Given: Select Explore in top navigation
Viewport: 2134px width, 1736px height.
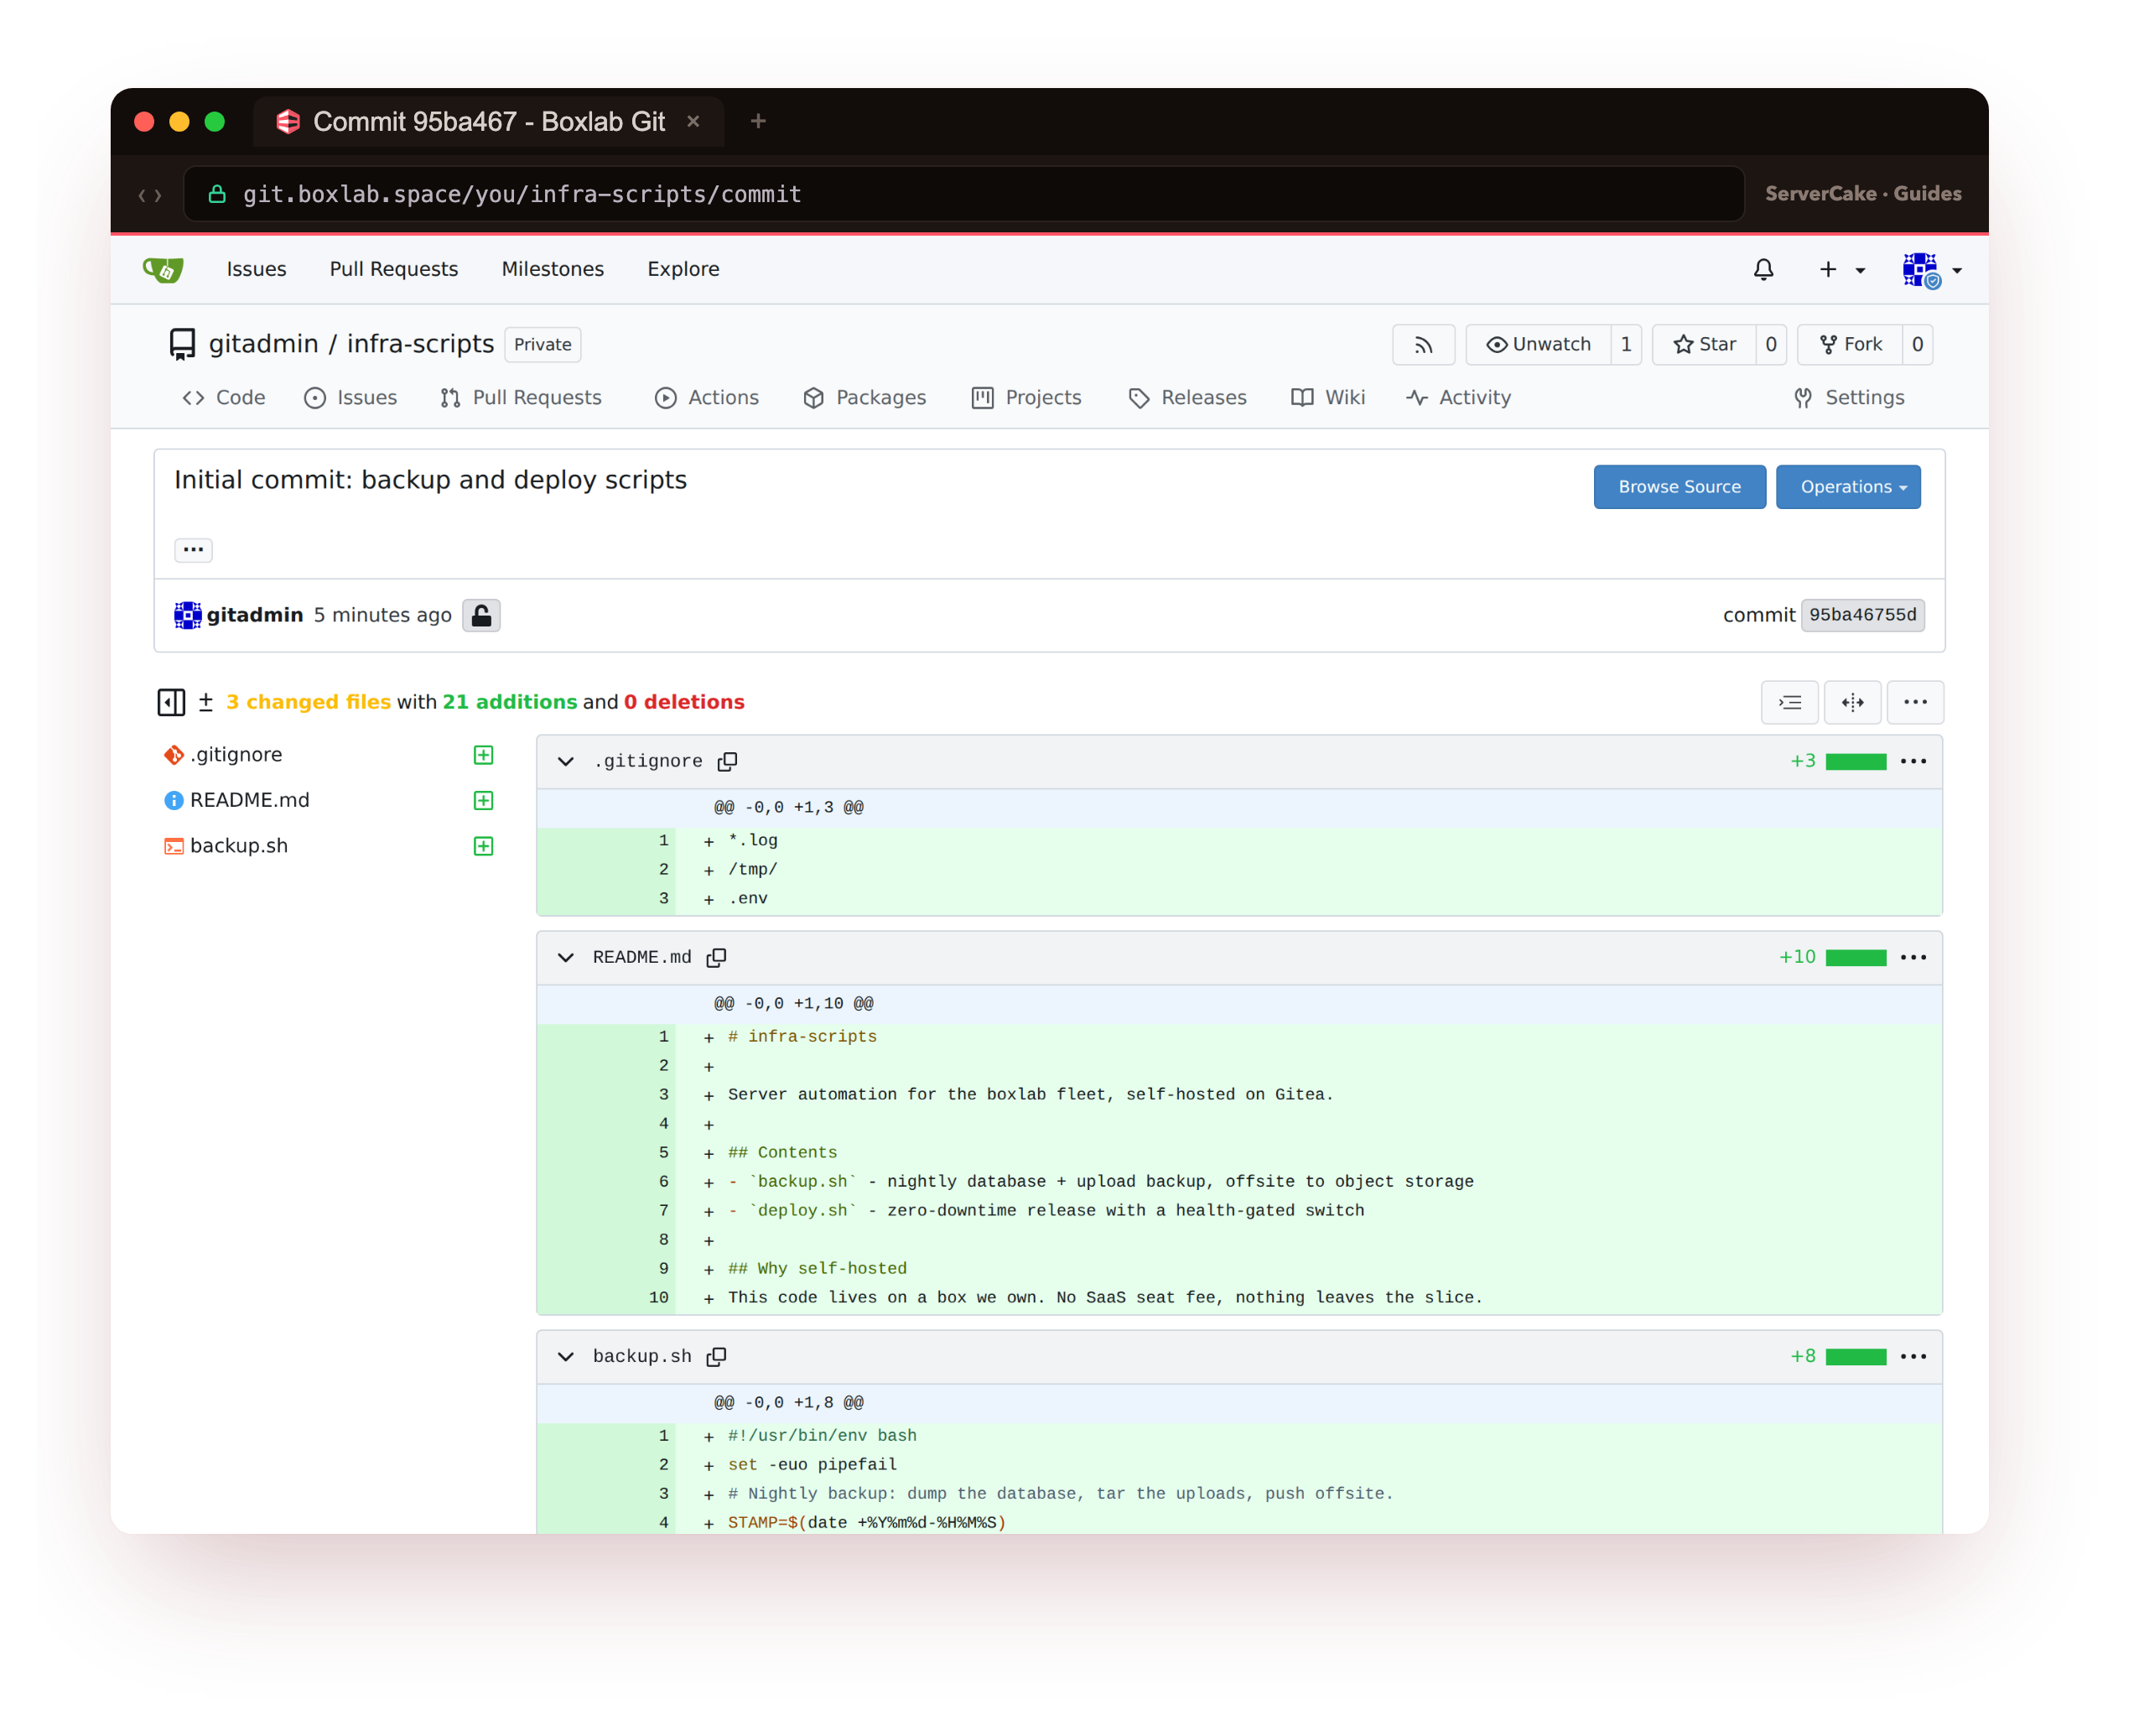Looking at the screenshot, I should pyautogui.click(x=684, y=270).
